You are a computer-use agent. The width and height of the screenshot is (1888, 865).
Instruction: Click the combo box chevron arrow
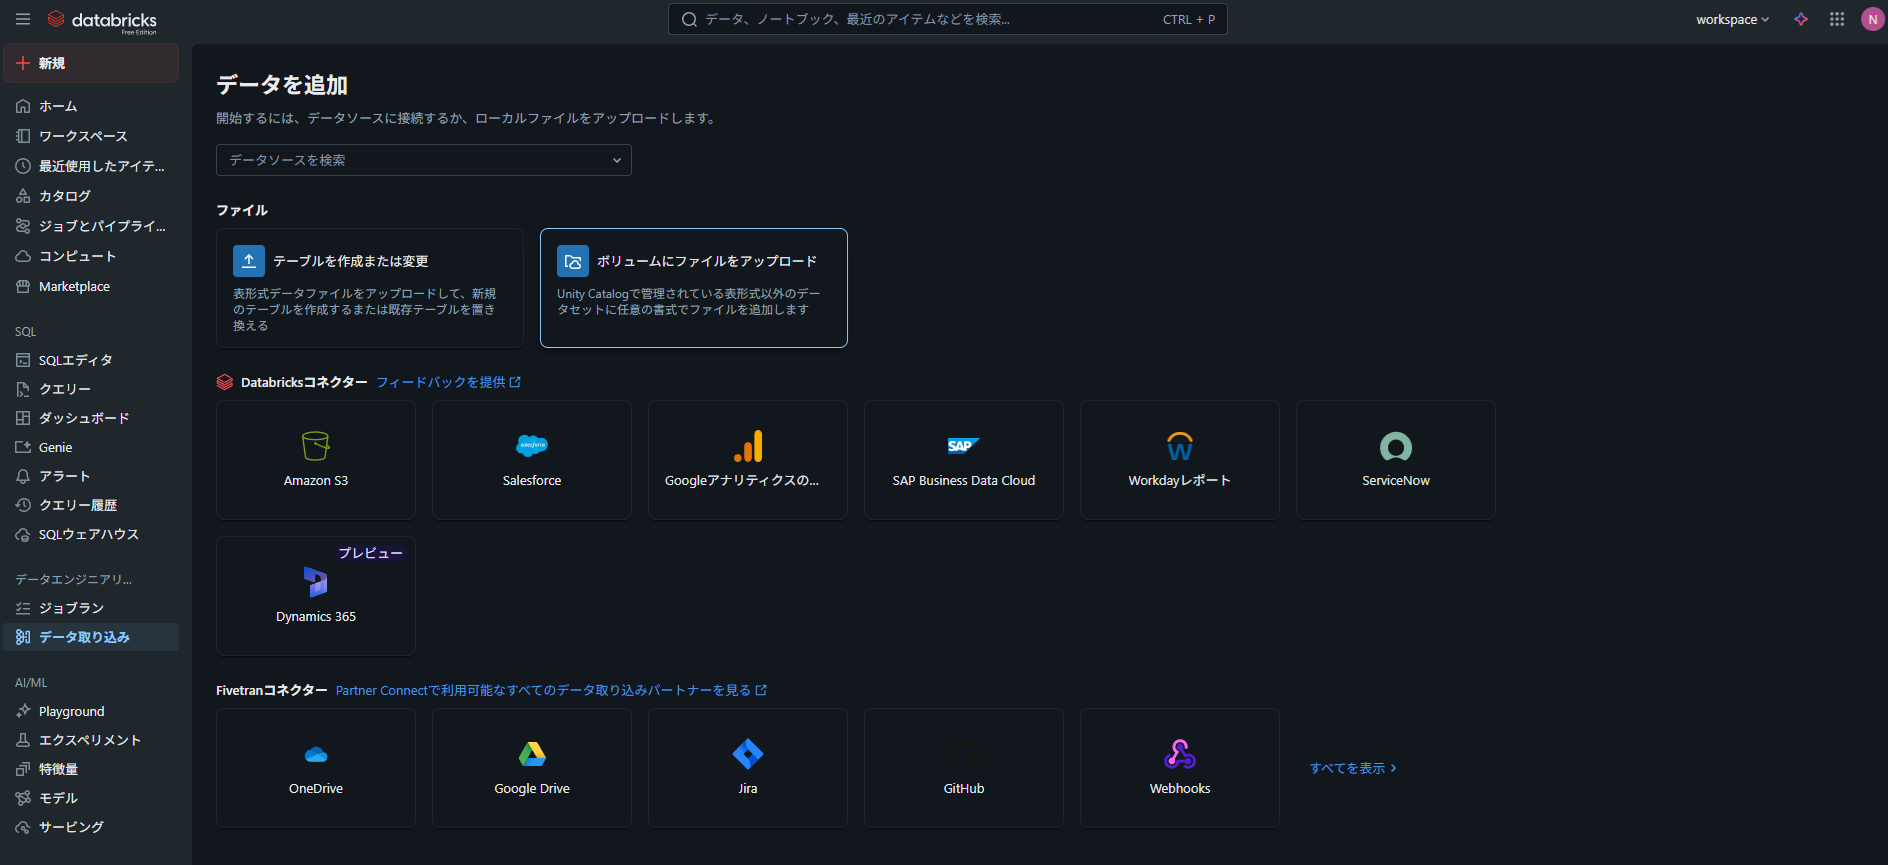click(617, 160)
